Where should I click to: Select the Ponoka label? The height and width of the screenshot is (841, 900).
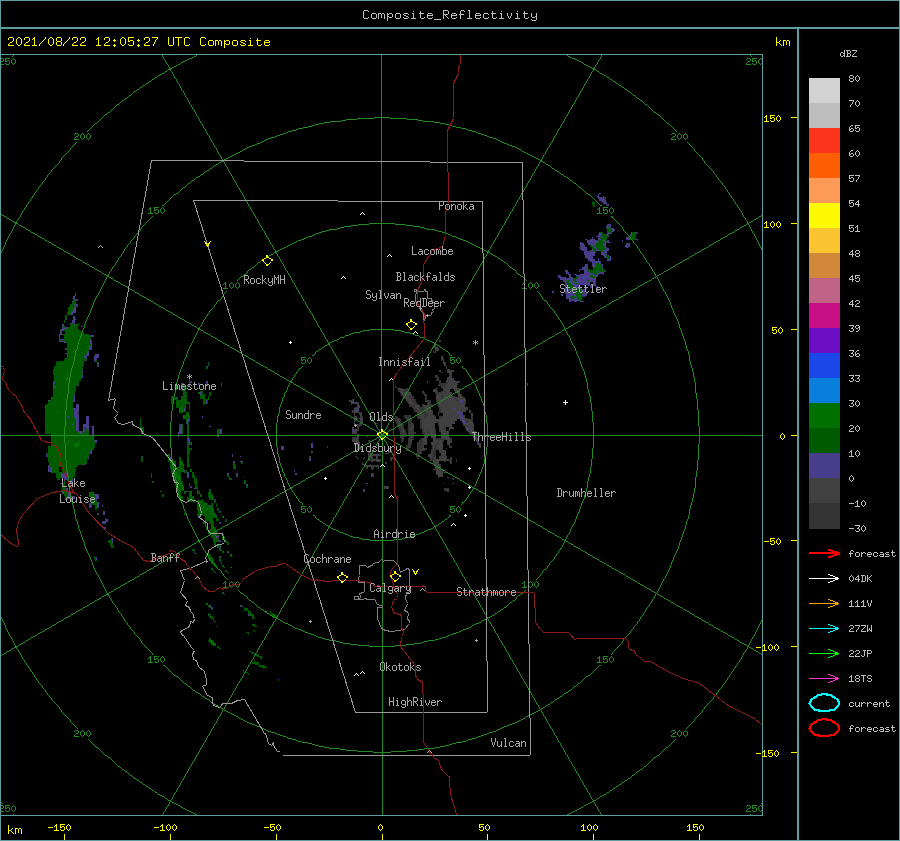point(456,206)
